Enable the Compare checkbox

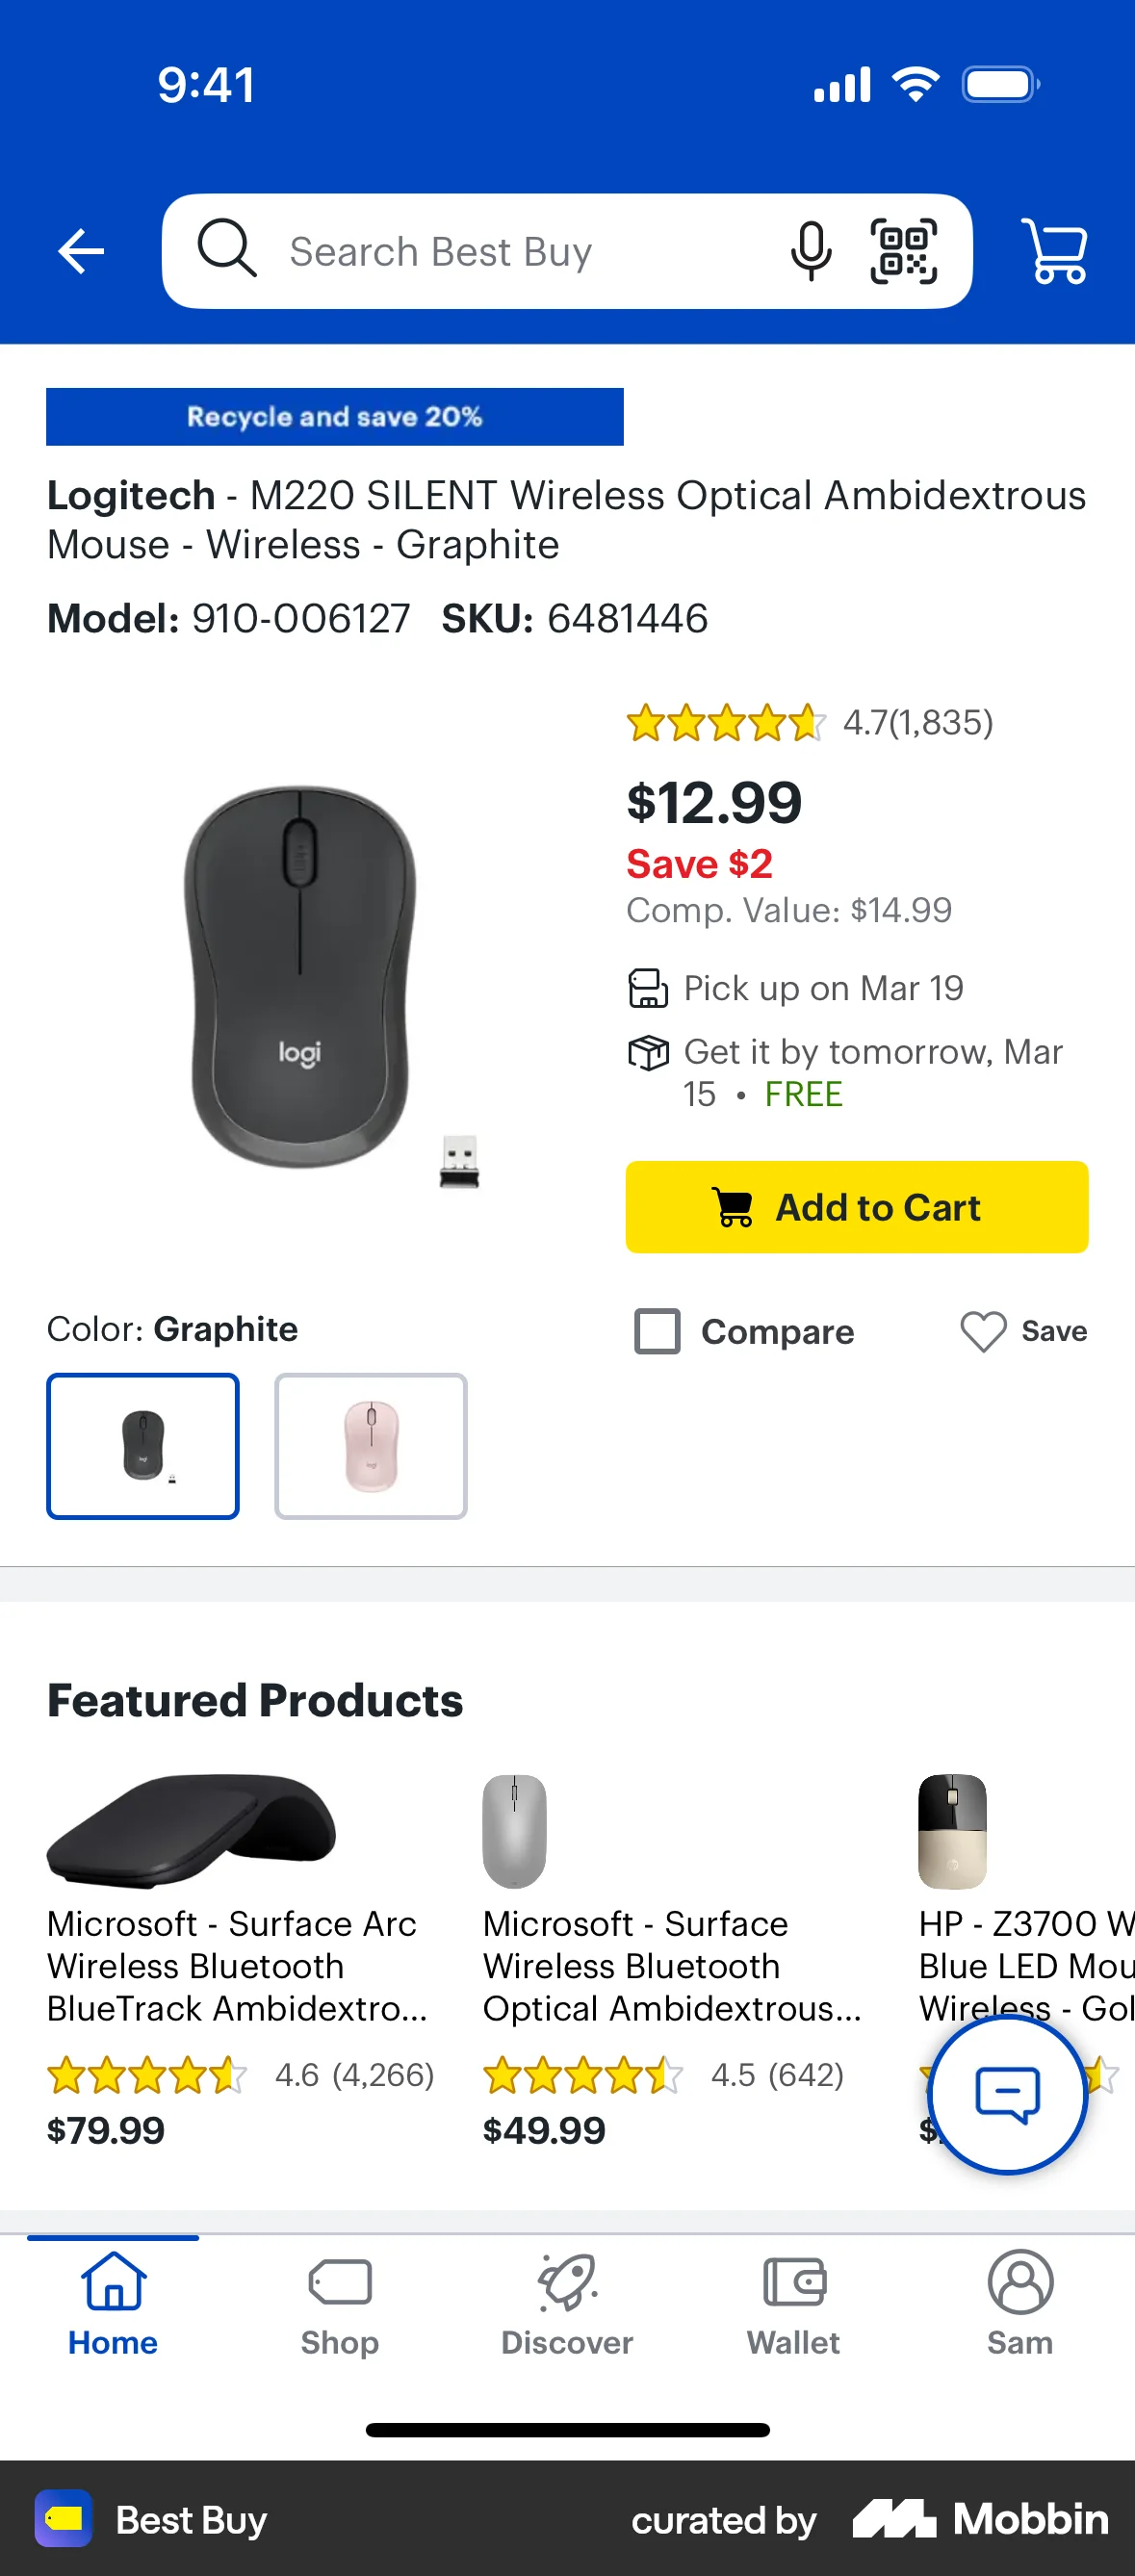tap(658, 1332)
